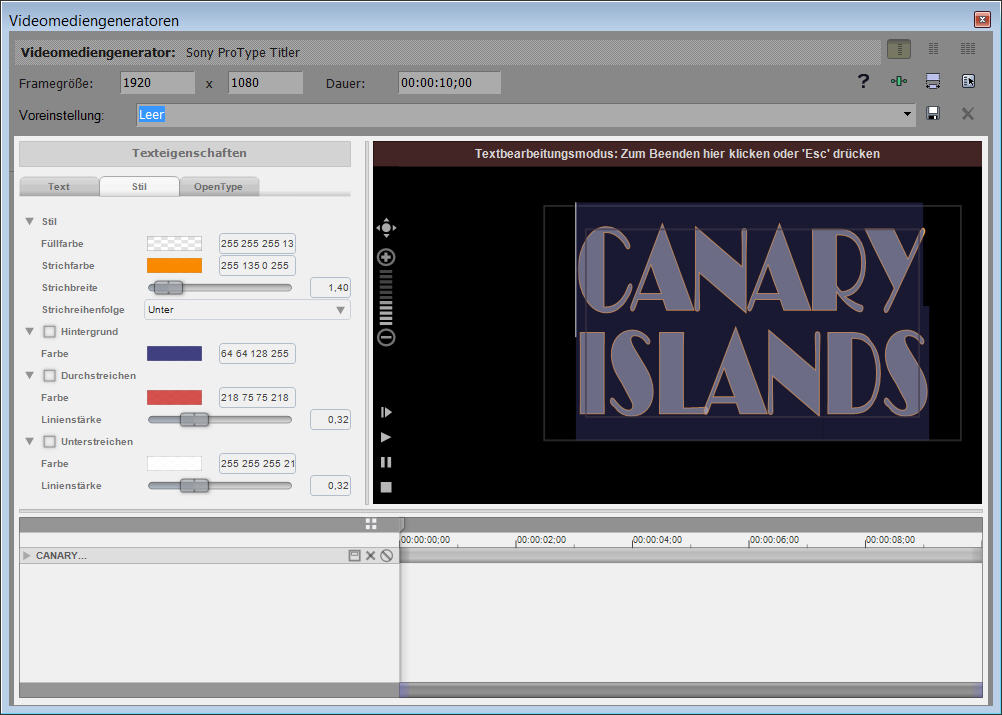
Task: Click the help question mark icon
Action: (x=864, y=82)
